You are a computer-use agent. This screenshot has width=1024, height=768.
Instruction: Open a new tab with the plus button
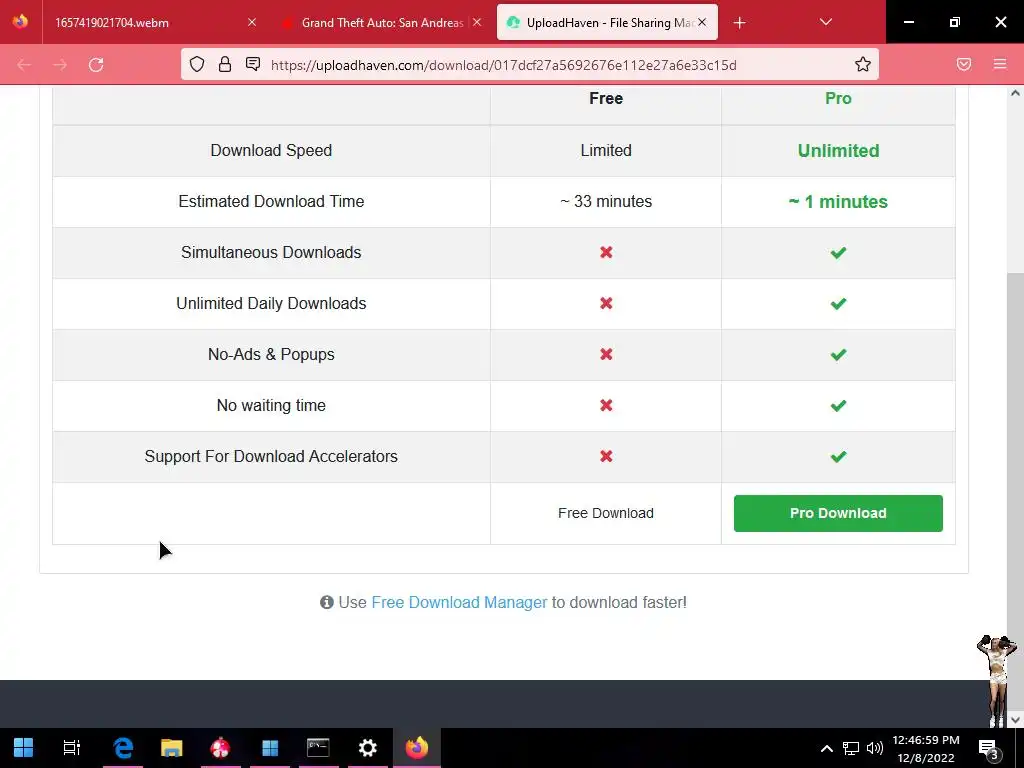(x=739, y=23)
